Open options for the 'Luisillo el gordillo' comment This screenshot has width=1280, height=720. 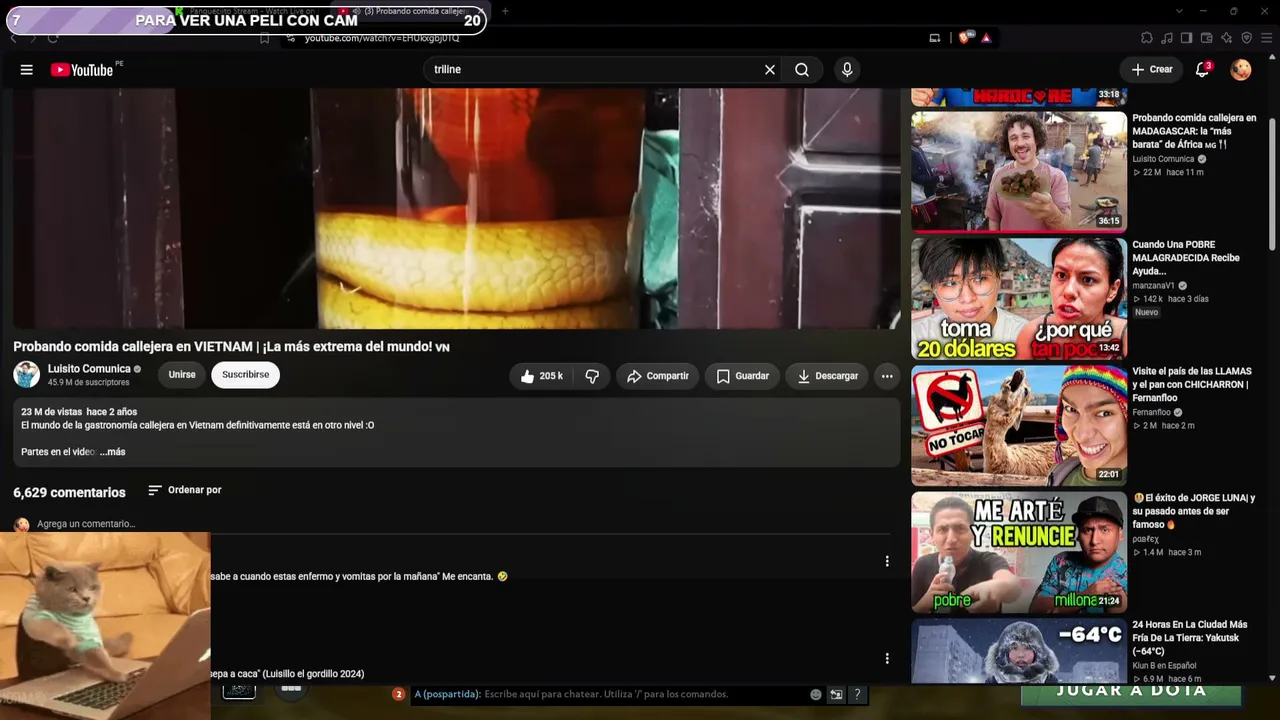(x=887, y=658)
